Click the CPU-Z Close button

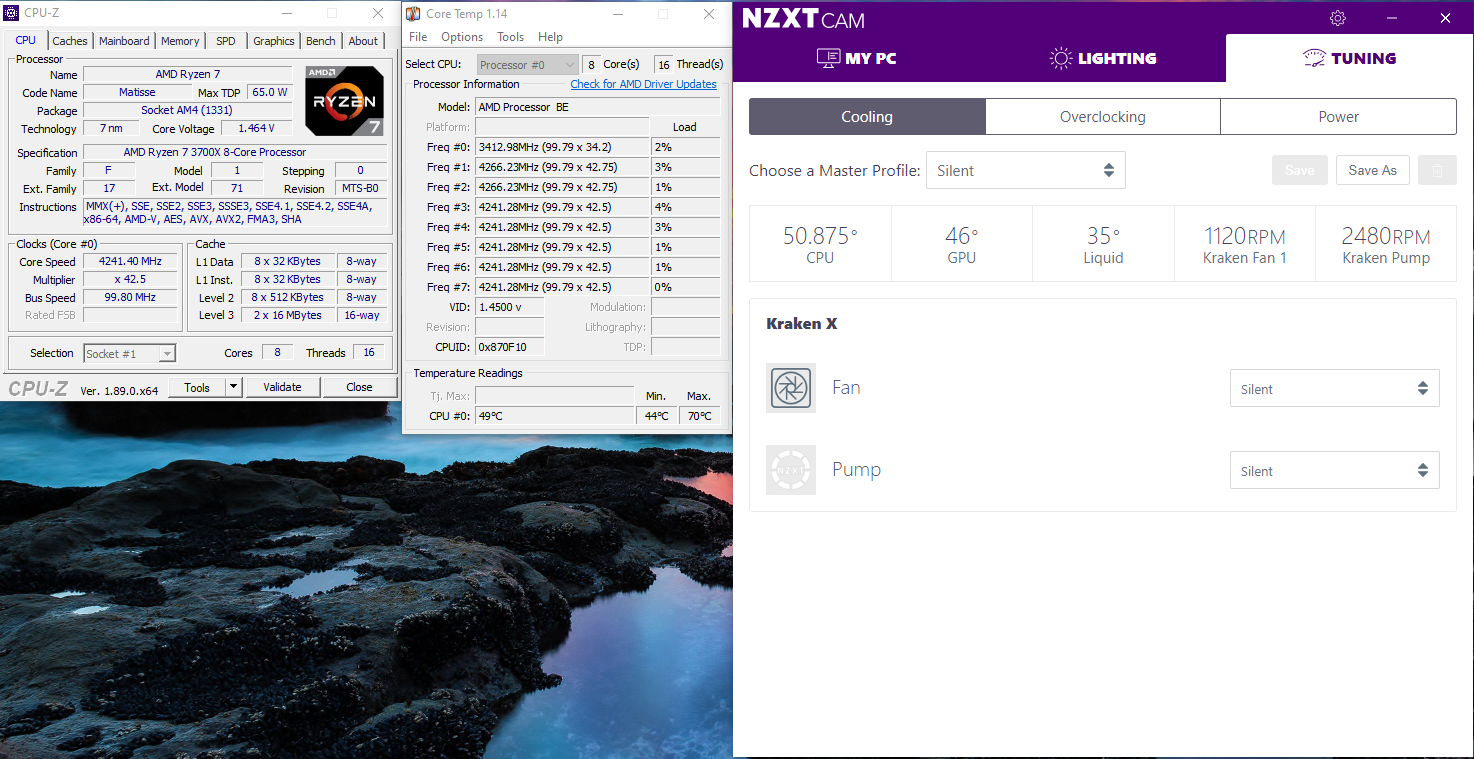point(359,387)
